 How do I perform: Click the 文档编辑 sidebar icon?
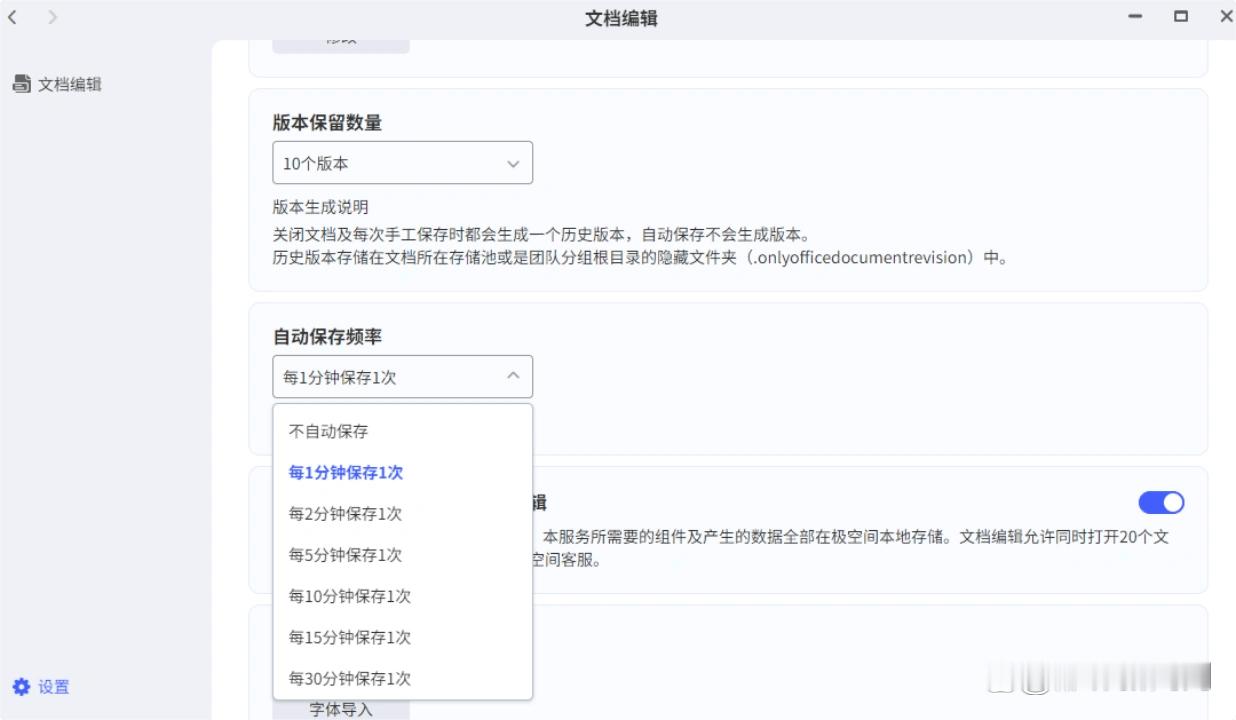pos(22,84)
